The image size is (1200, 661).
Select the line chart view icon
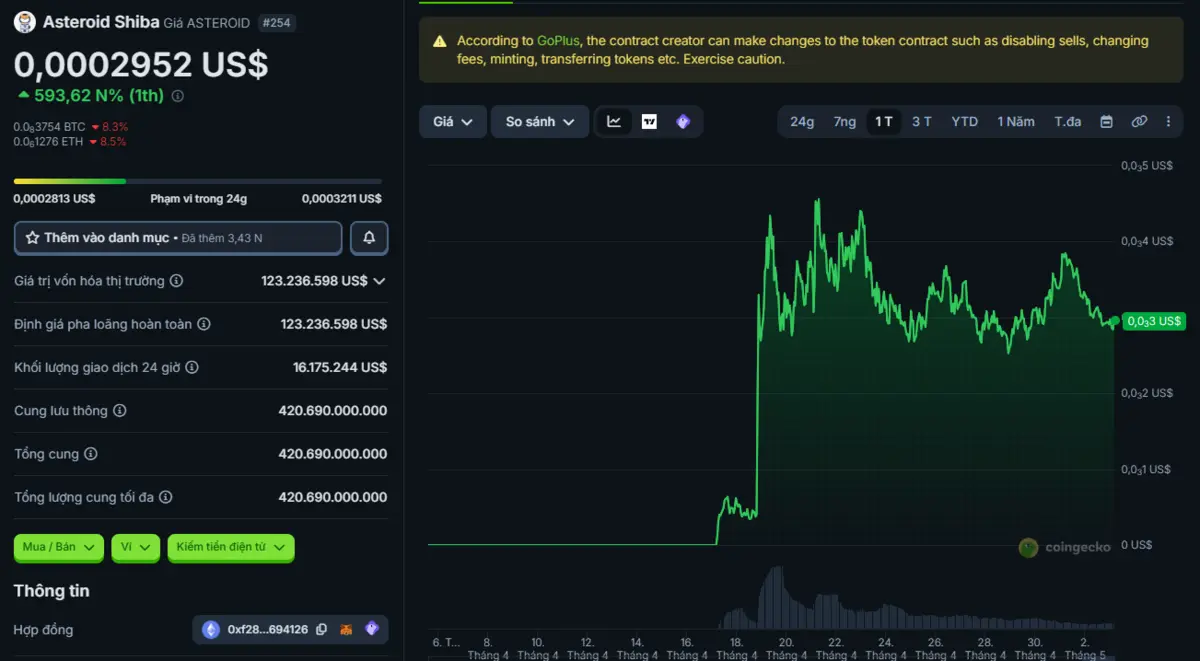[x=614, y=122]
